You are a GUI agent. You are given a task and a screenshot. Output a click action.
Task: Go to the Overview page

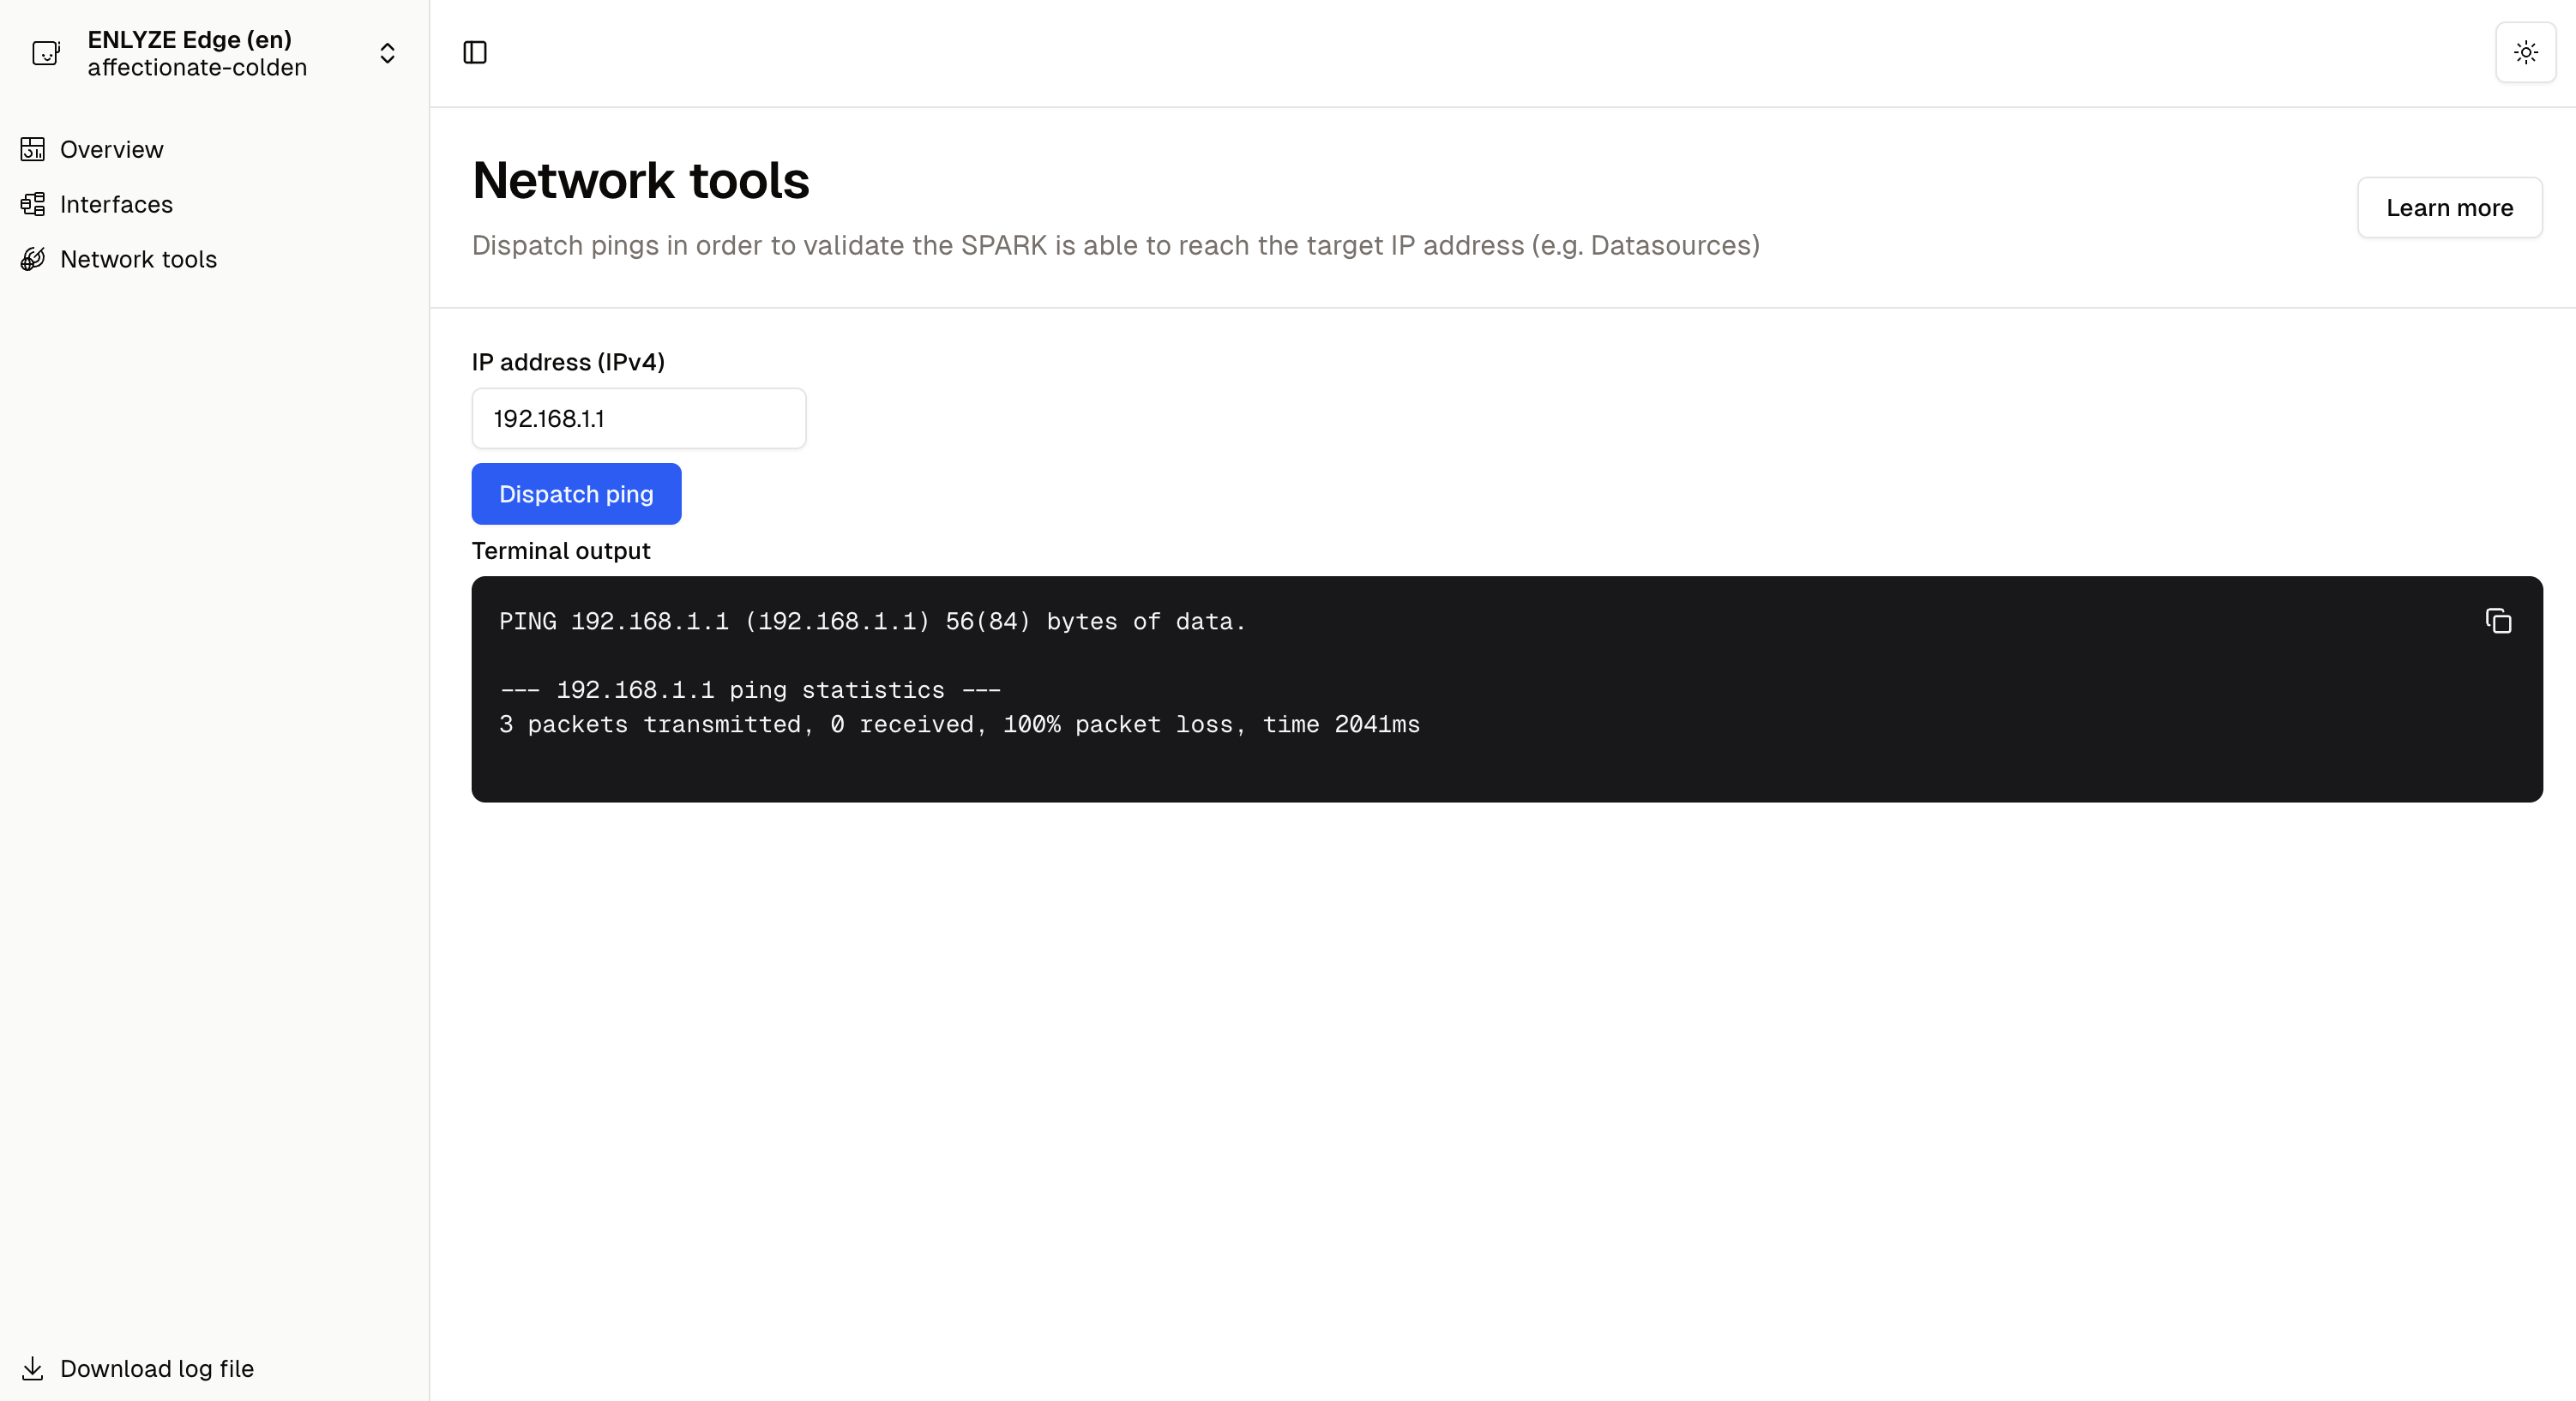tap(111, 149)
